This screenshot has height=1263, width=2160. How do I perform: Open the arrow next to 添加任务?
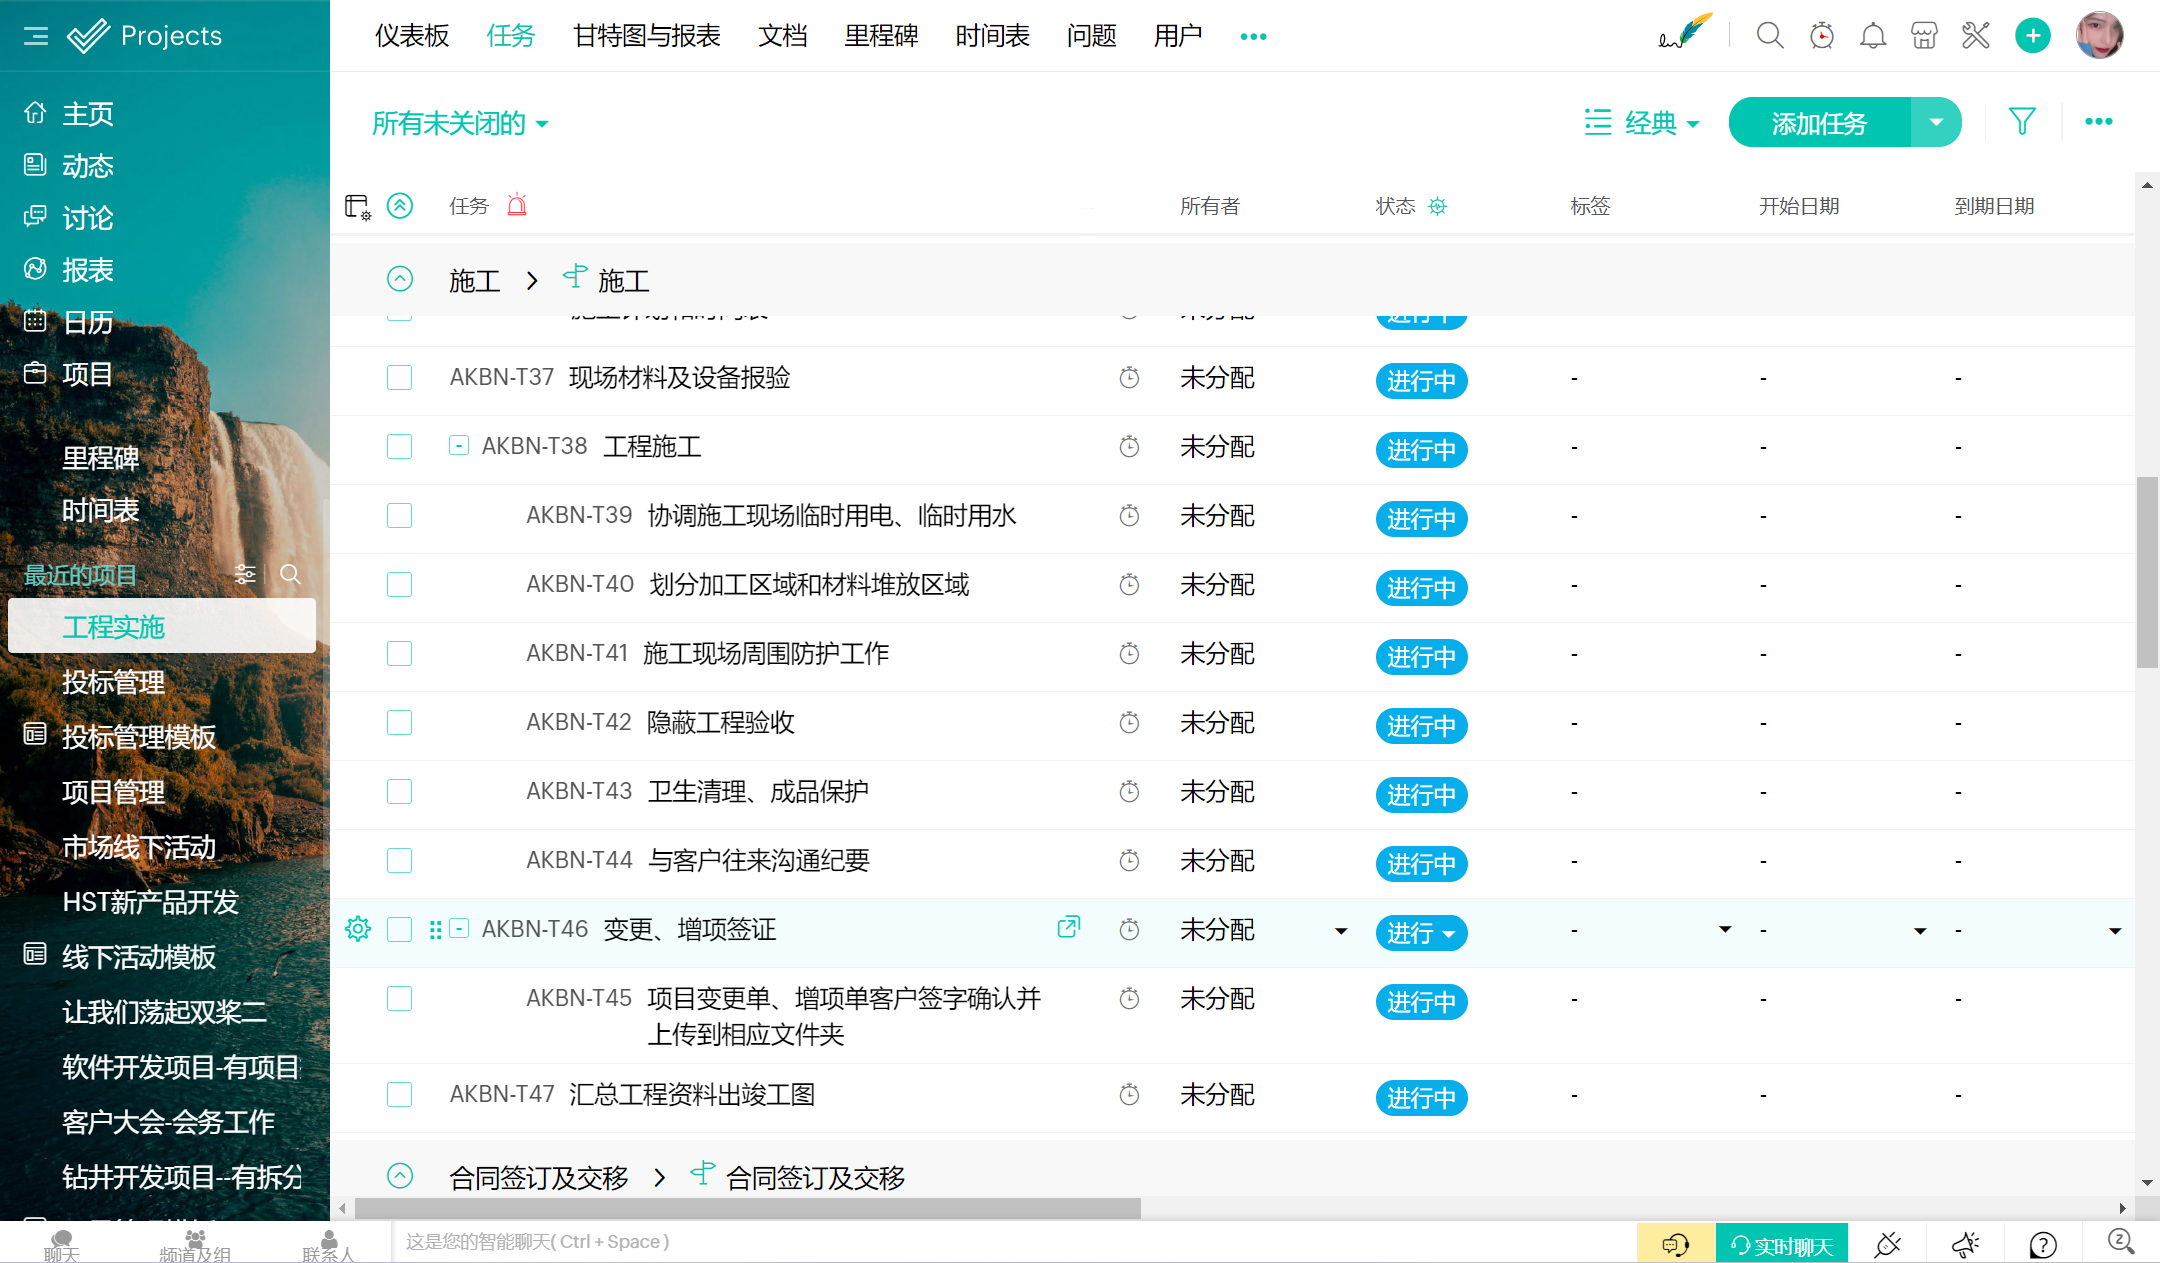click(x=1936, y=122)
